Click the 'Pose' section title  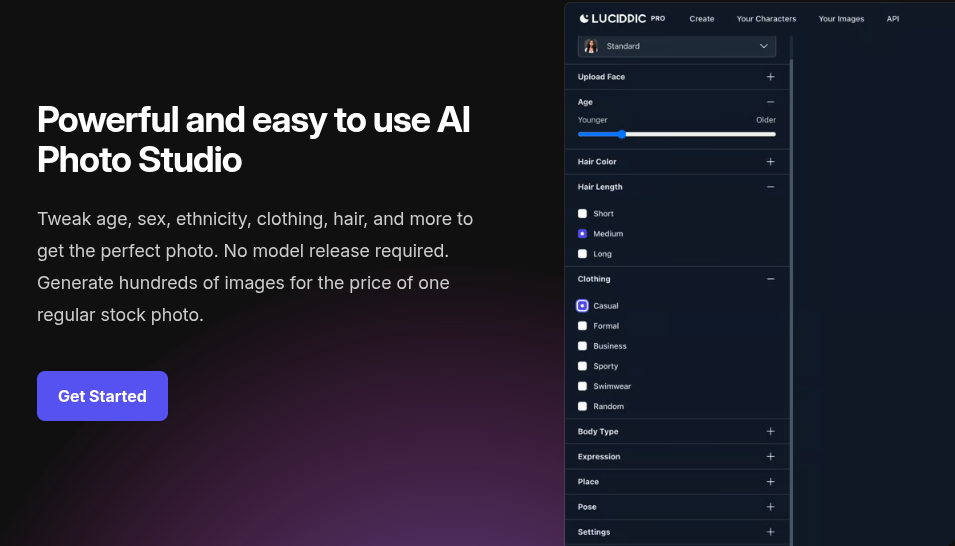pyautogui.click(x=587, y=506)
